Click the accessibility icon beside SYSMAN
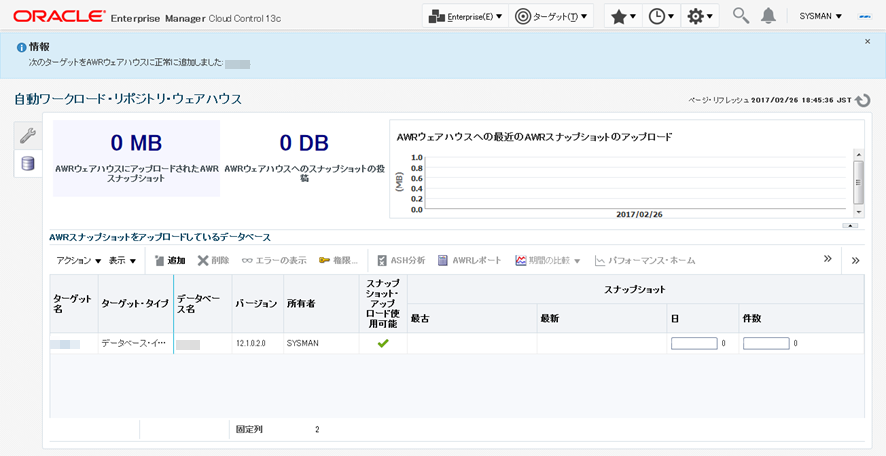 863,16
